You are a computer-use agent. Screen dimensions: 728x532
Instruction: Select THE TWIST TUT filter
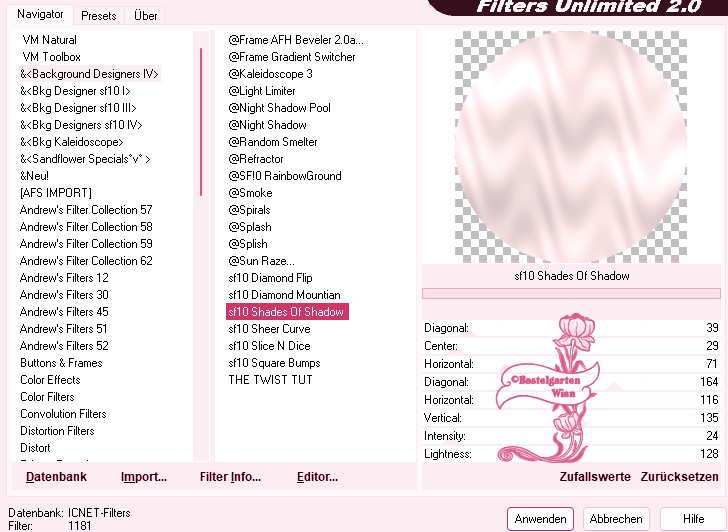(x=270, y=380)
